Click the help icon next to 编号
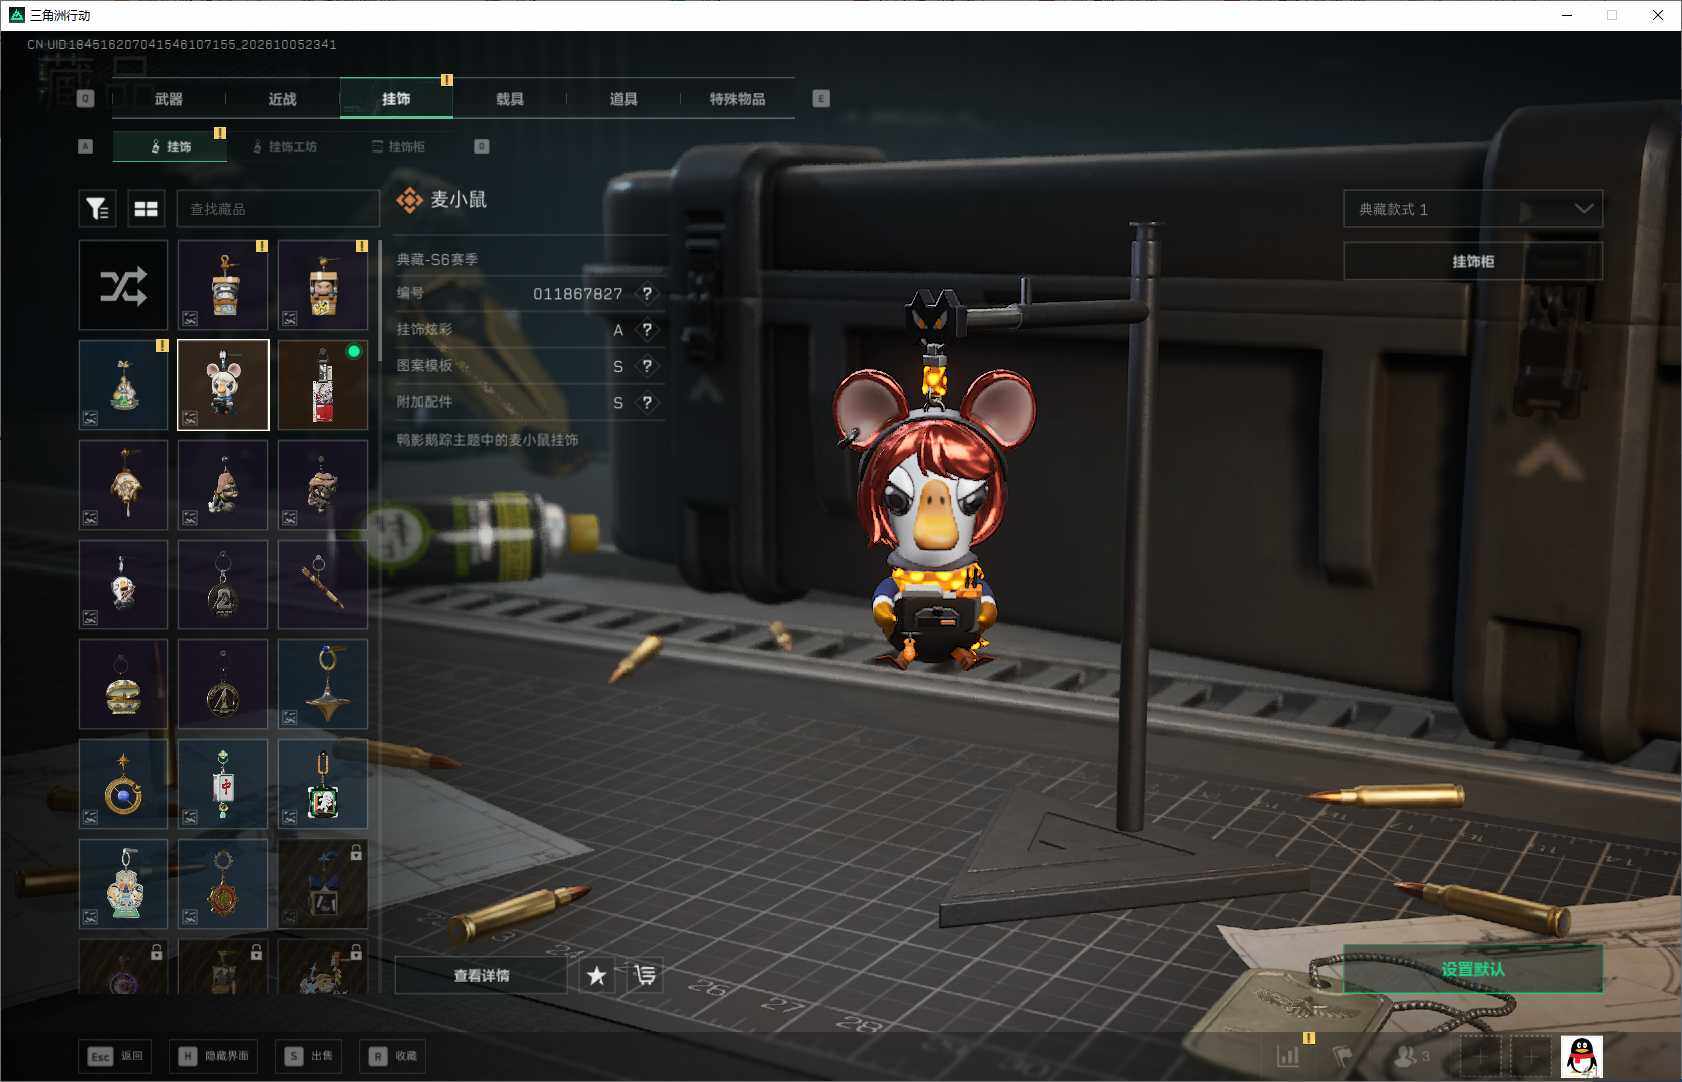 (647, 293)
